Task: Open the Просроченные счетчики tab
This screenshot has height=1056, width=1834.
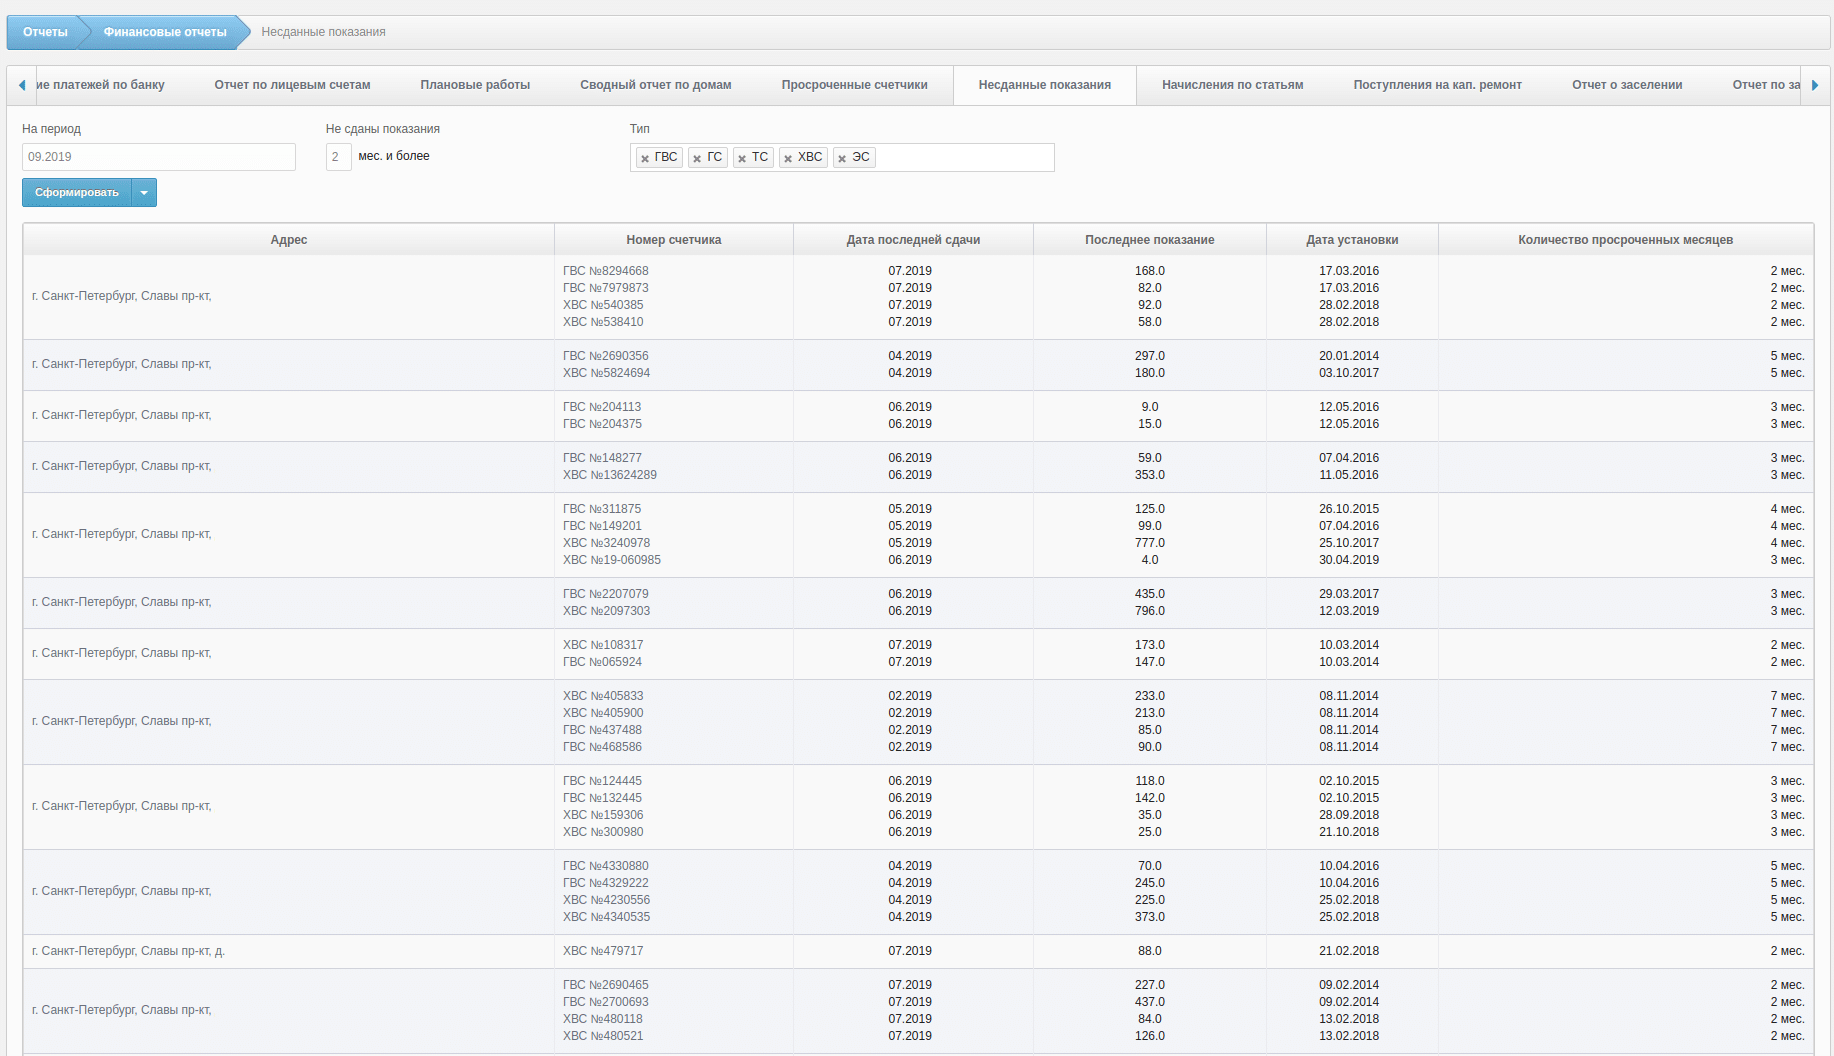Action: pyautogui.click(x=854, y=85)
